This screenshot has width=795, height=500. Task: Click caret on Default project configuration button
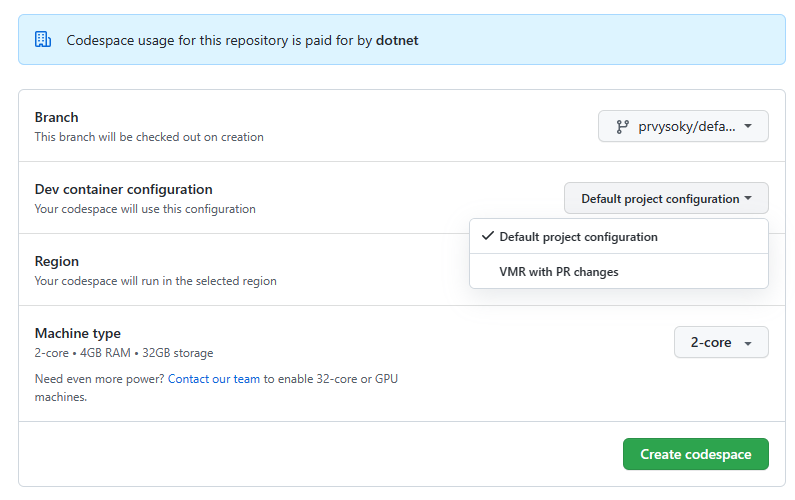pyautogui.click(x=748, y=198)
